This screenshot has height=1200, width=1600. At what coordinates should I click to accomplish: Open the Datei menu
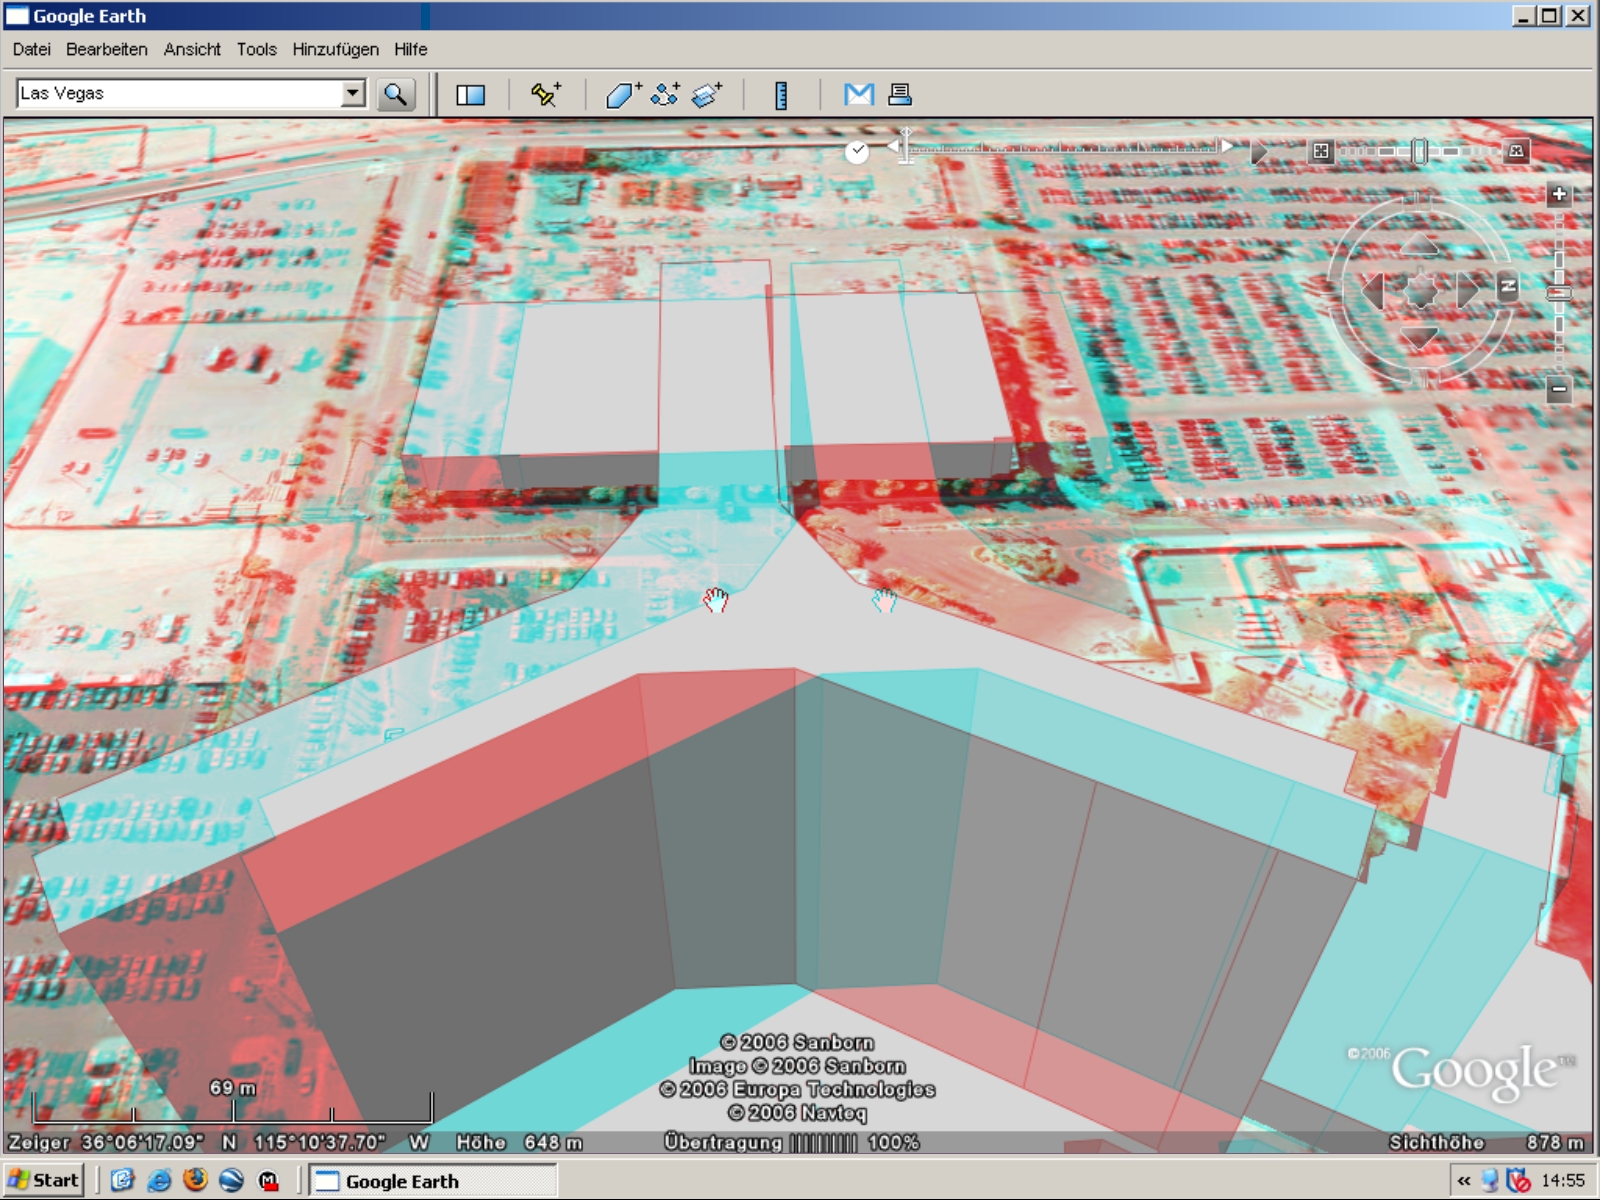pos(31,49)
